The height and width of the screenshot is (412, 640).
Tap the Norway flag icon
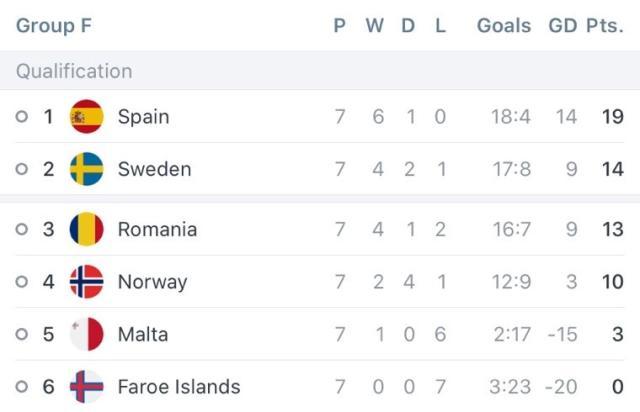[87, 282]
